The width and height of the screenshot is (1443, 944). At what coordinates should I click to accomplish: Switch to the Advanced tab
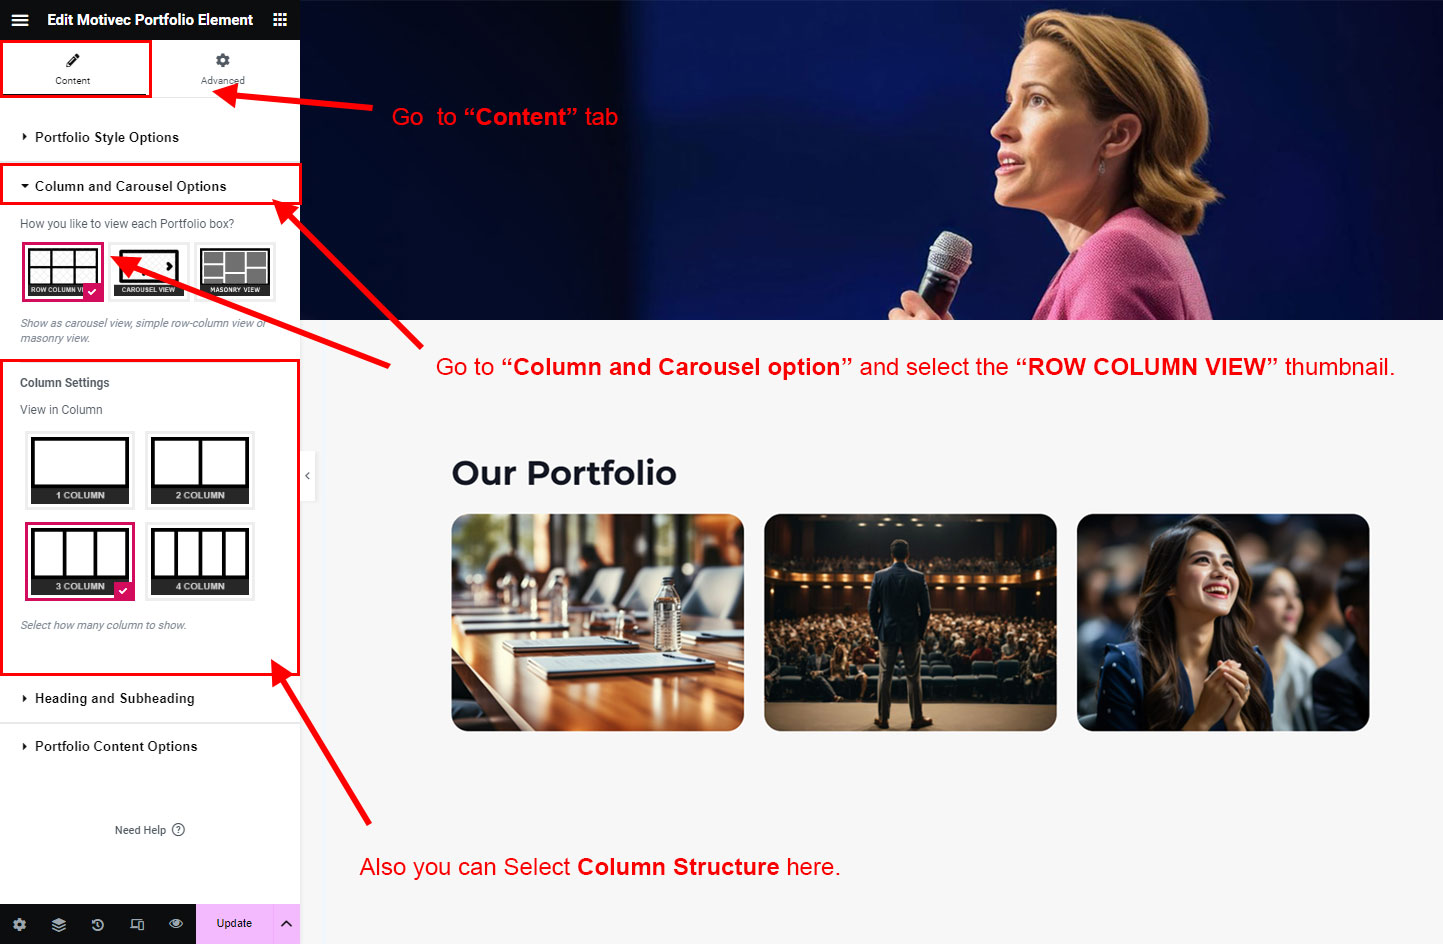222,69
